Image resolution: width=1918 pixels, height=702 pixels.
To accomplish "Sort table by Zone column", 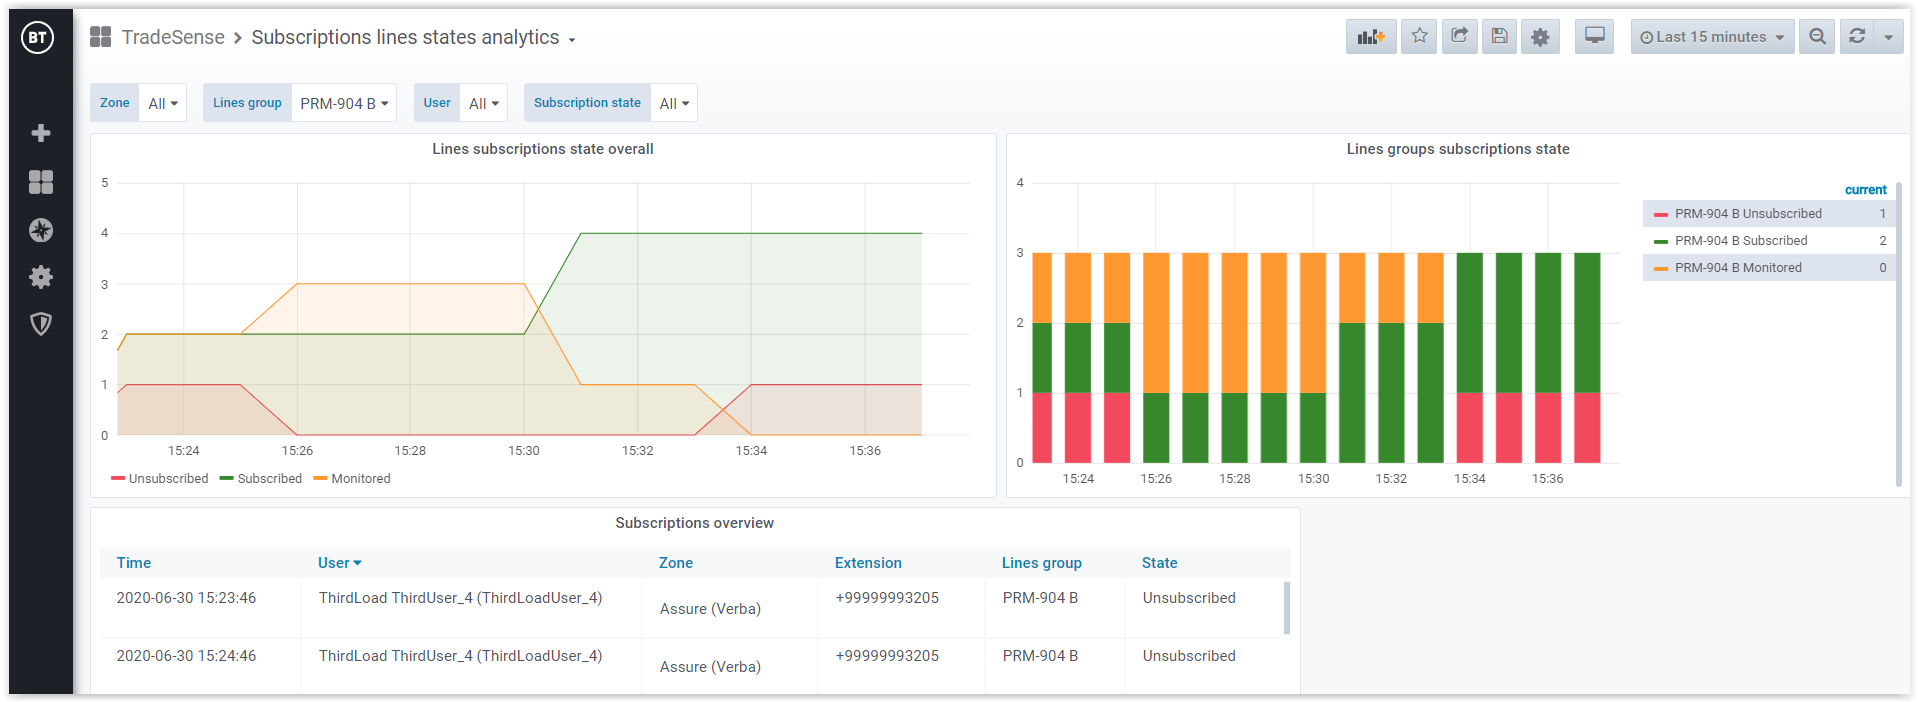I will (676, 563).
